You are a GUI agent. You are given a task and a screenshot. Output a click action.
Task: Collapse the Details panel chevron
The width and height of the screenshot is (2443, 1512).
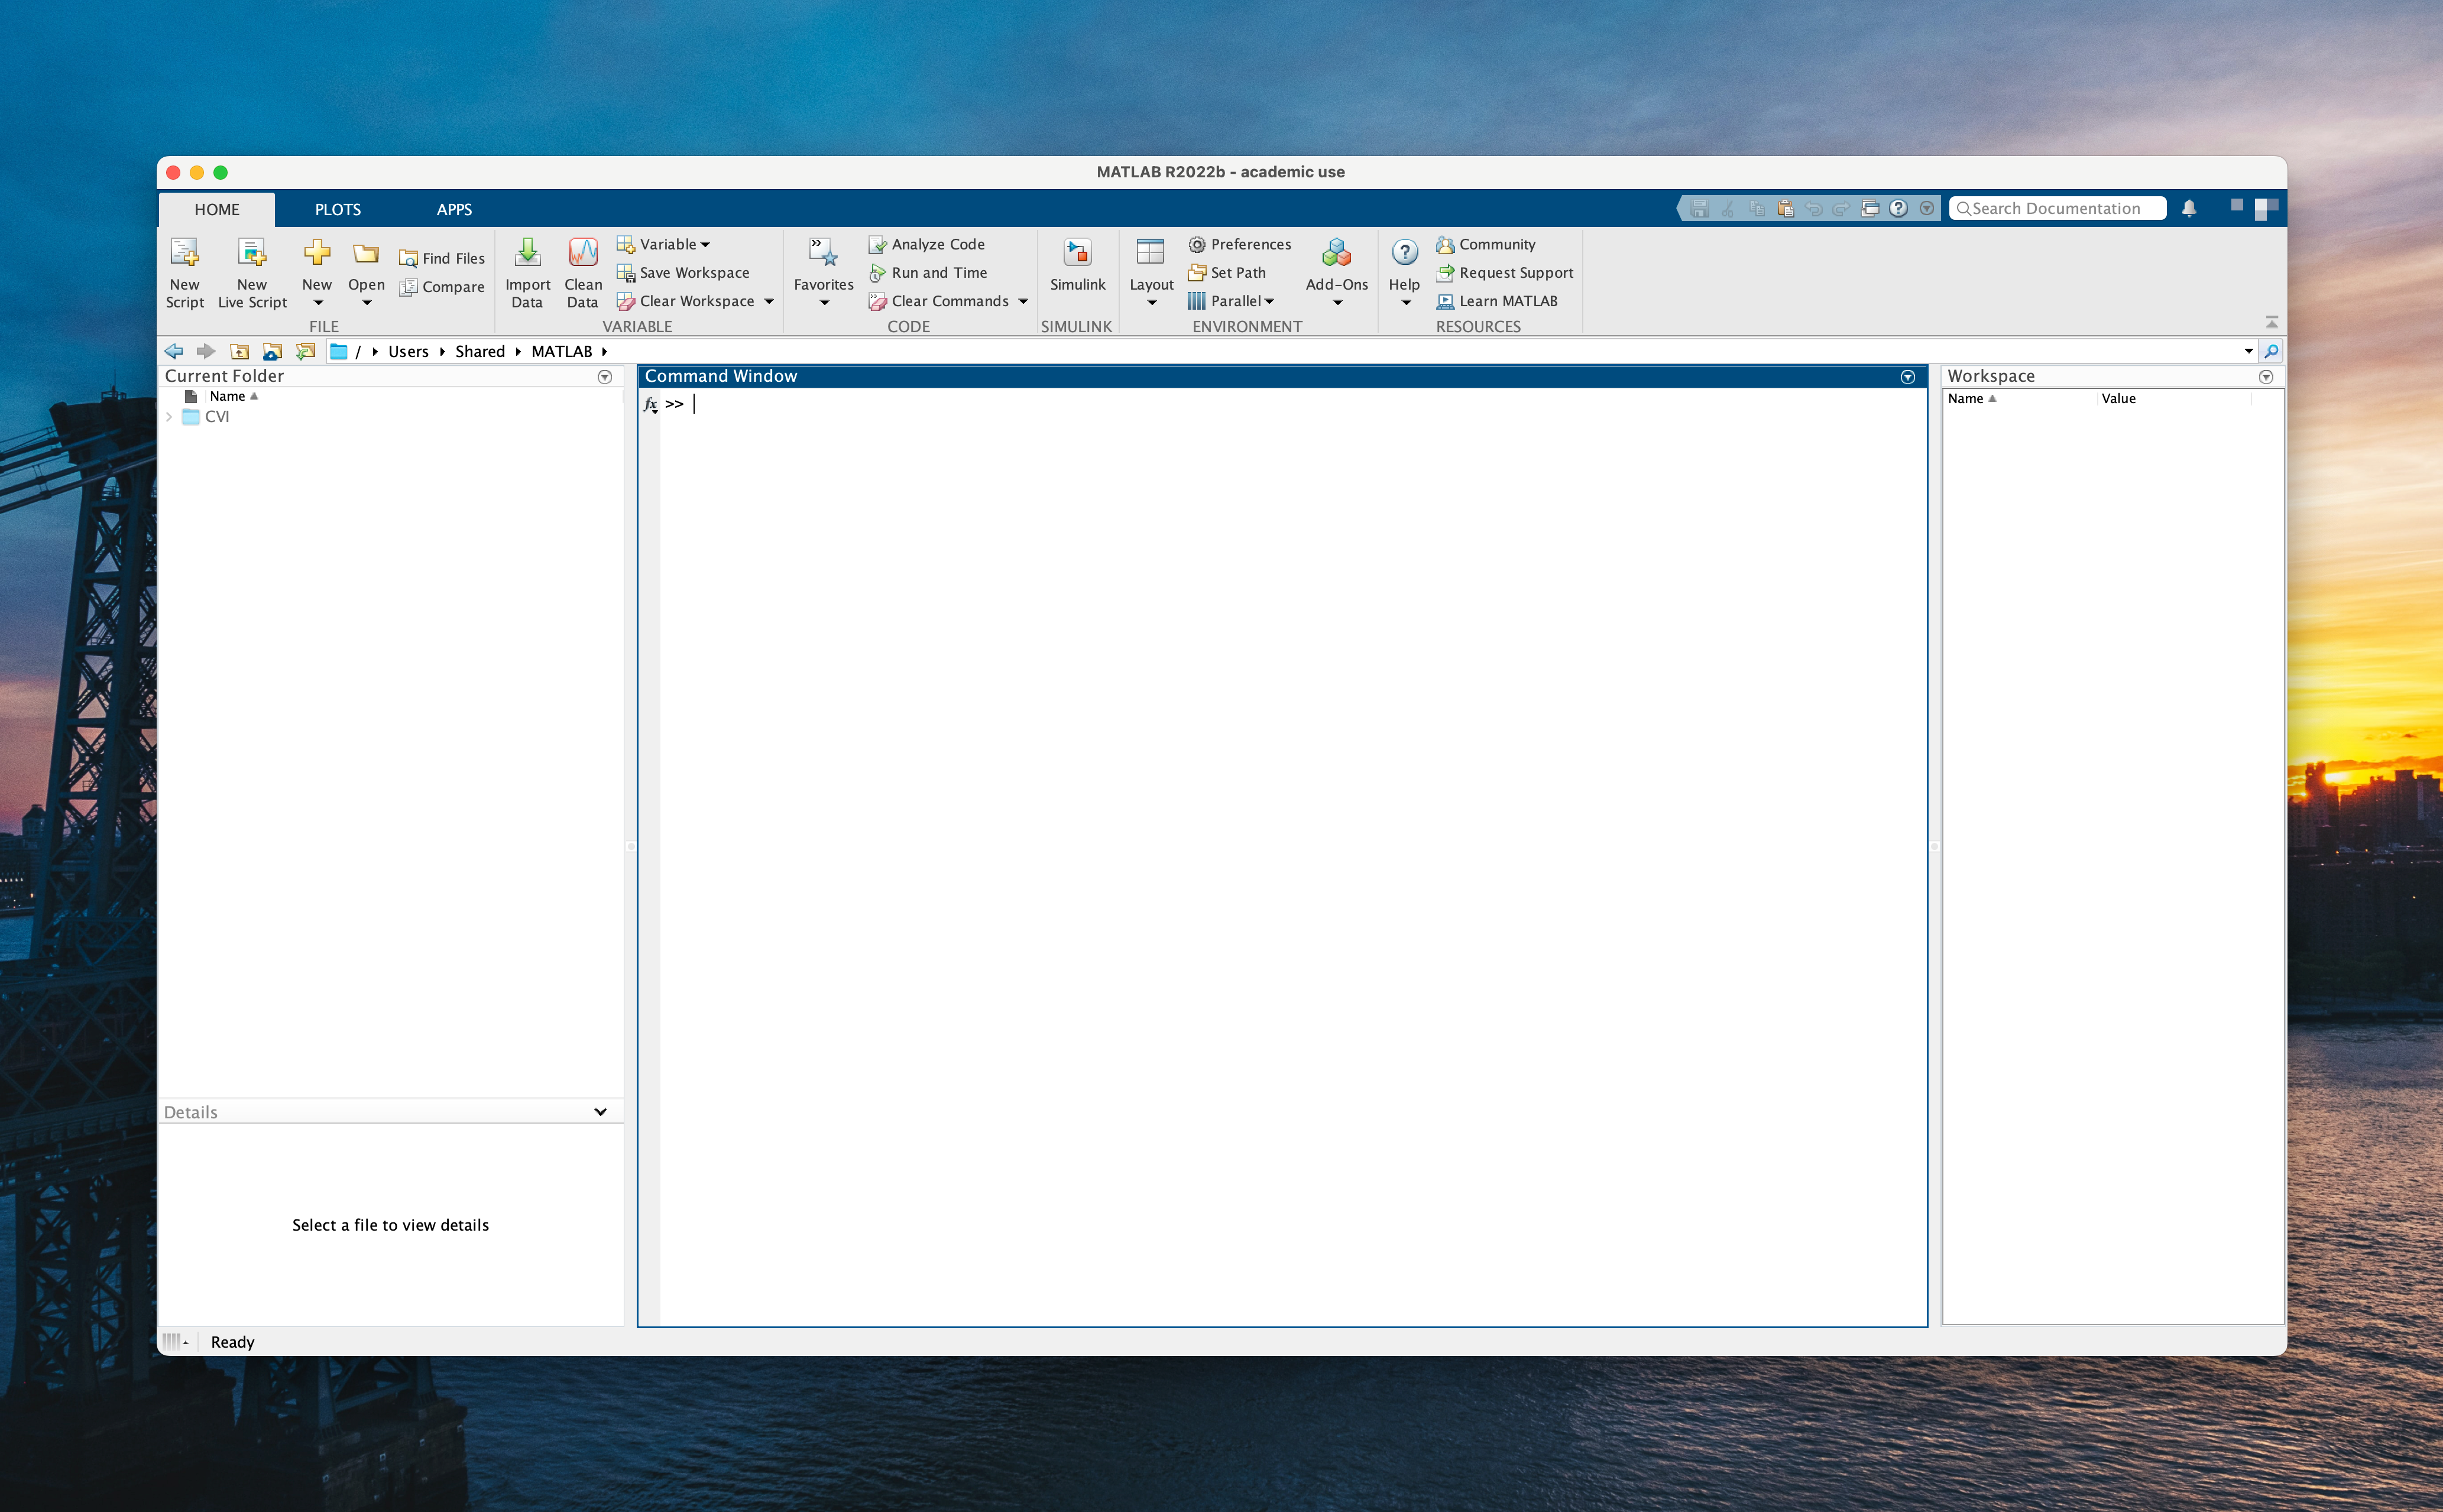pyautogui.click(x=600, y=1112)
